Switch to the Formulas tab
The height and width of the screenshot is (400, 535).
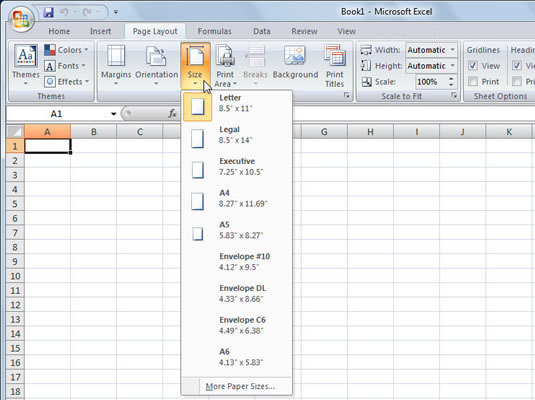tap(214, 31)
